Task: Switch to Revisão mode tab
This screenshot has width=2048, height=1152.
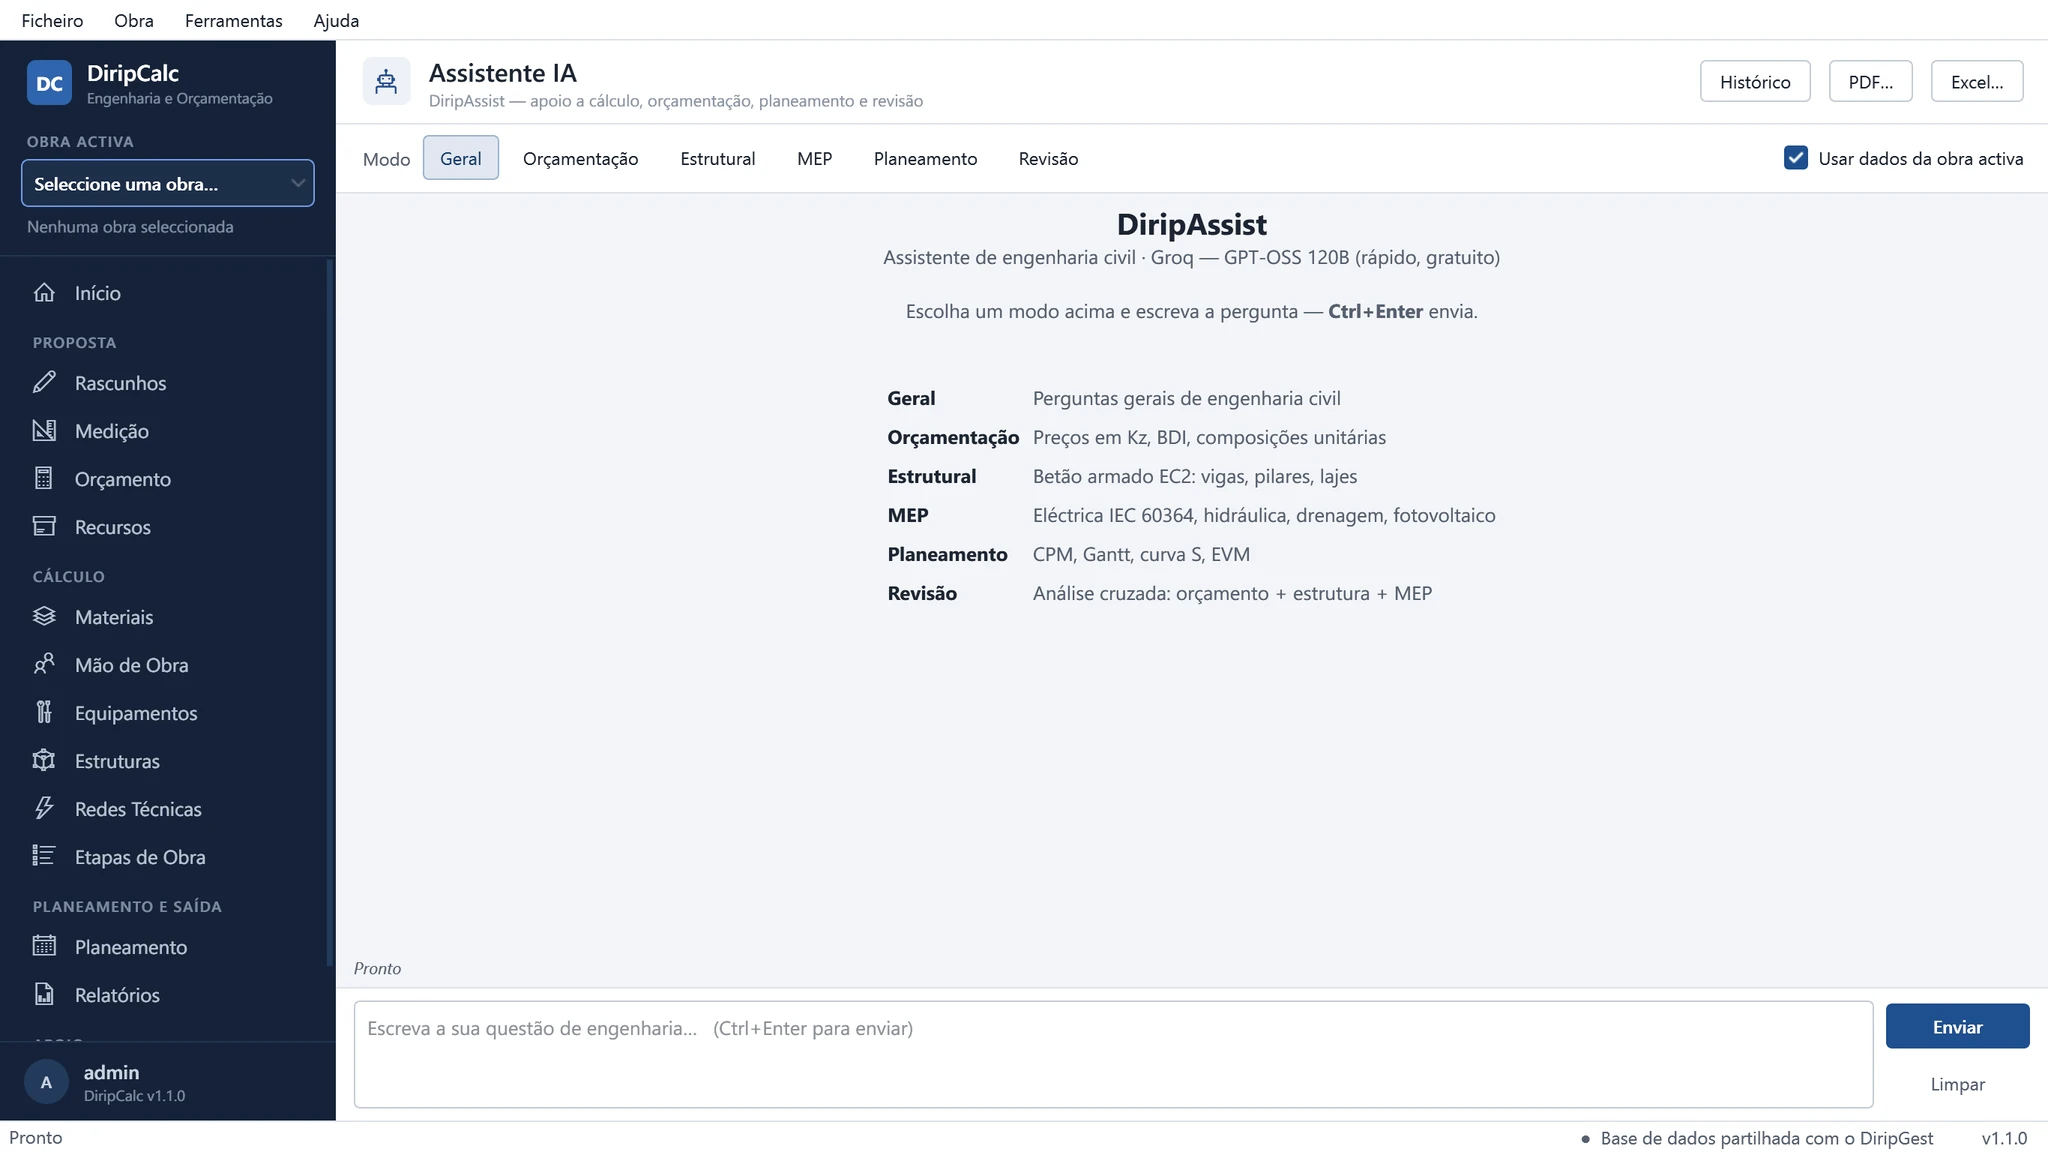Action: click(x=1048, y=158)
